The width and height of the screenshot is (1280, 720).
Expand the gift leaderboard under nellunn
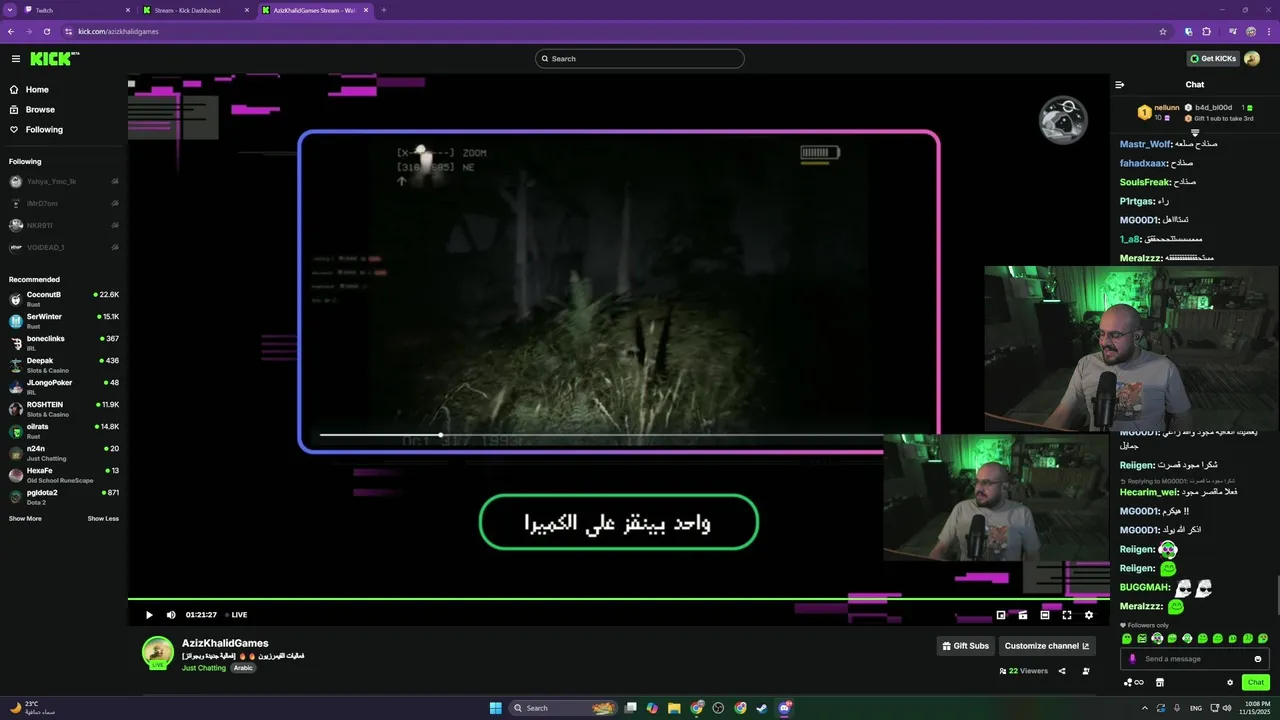[1195, 132]
